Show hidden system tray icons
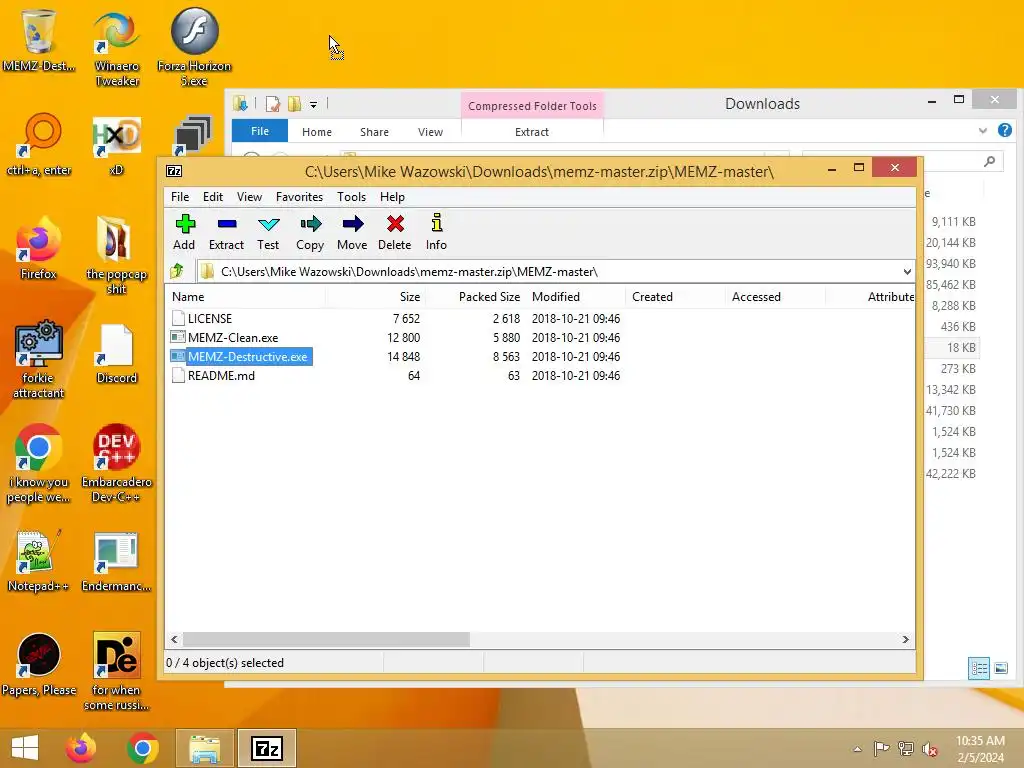Screen dimensions: 1024x768 point(857,749)
